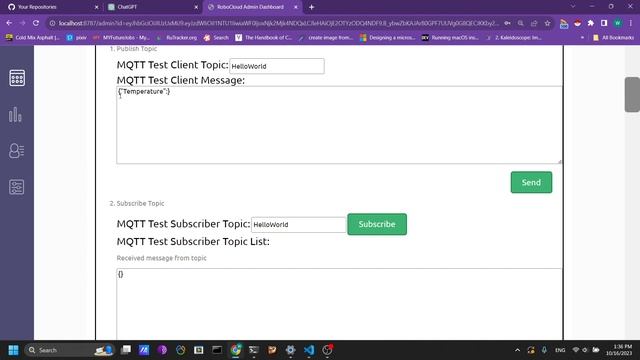Click the localhost address bar

click(x=278, y=23)
